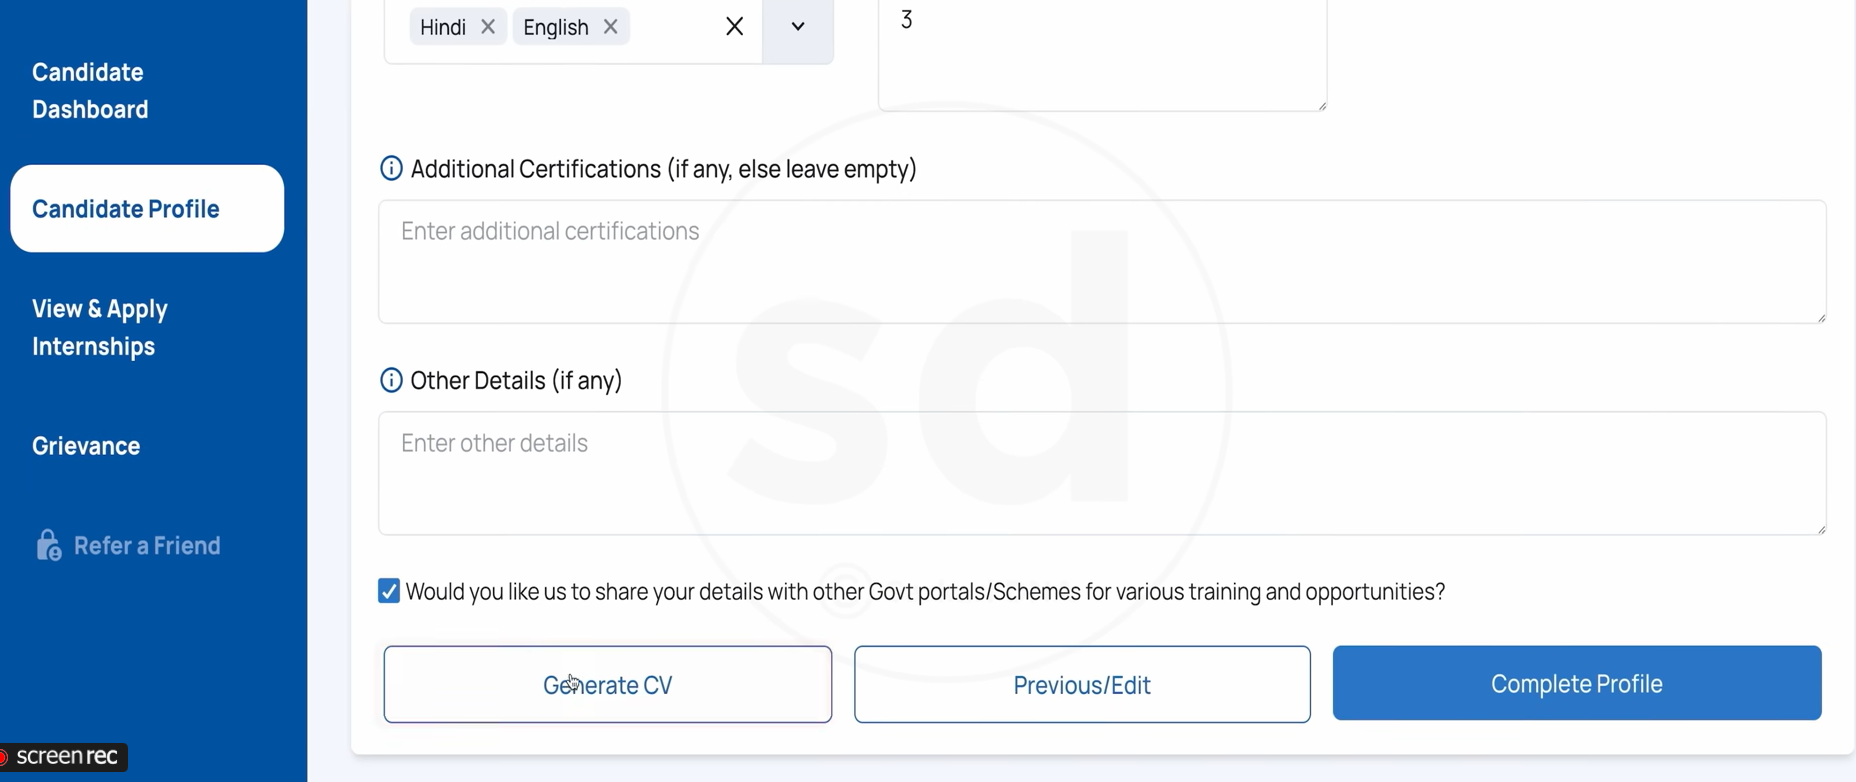Clear all selected languages
Image resolution: width=1856 pixels, height=782 pixels.
click(x=734, y=27)
